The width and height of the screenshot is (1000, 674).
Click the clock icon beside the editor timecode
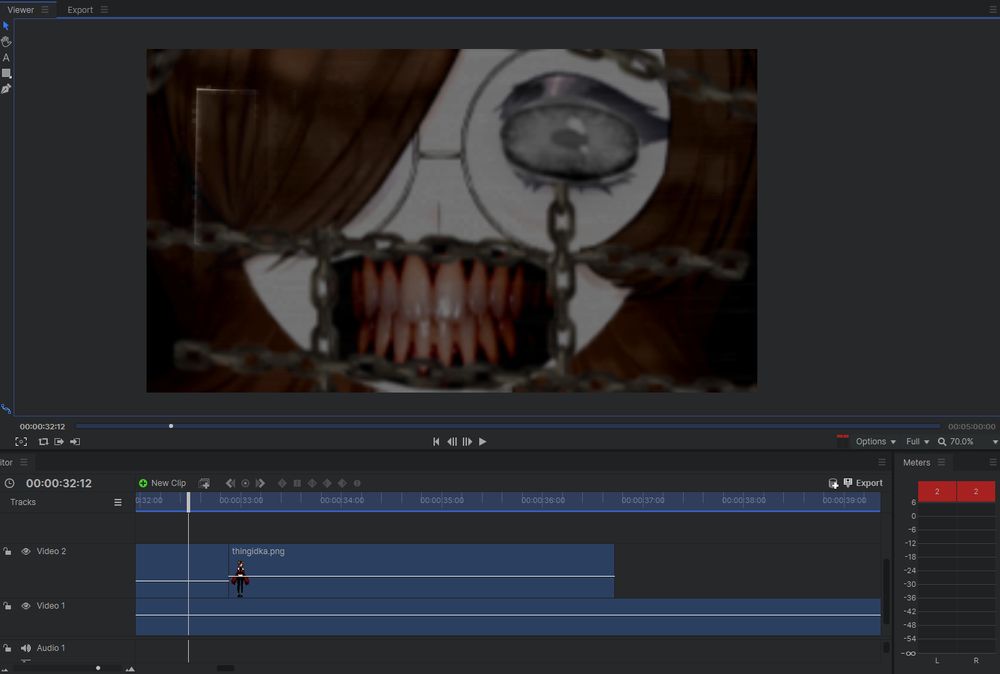[x=9, y=483]
